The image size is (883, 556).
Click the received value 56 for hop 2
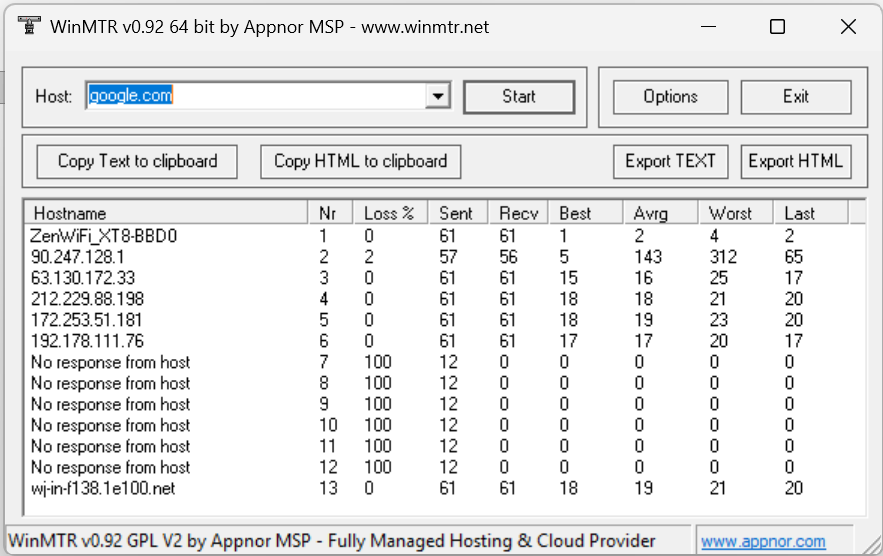[508, 257]
